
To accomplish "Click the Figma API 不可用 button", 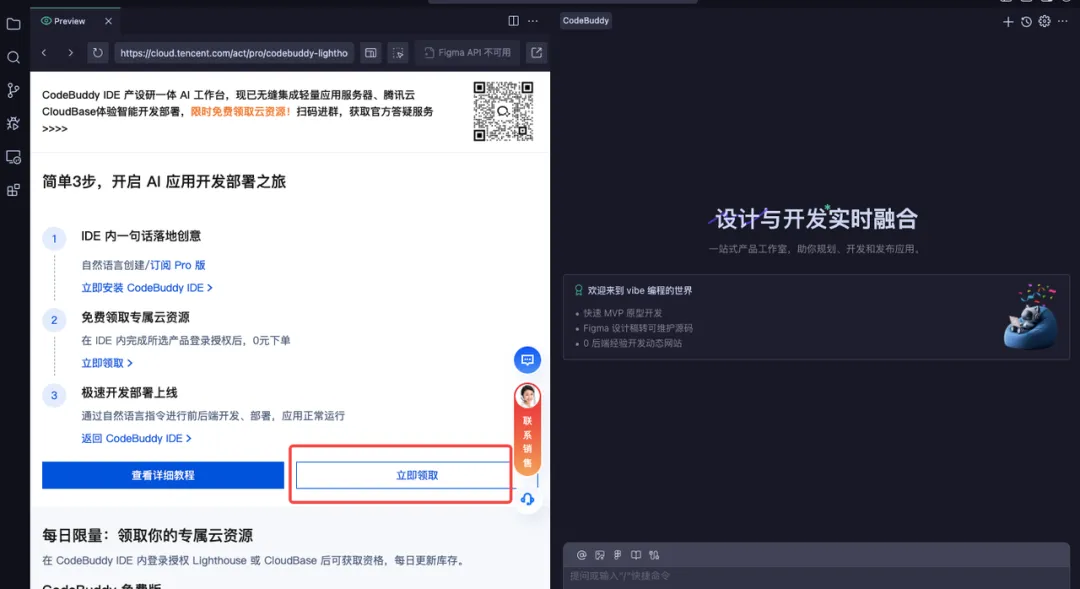I will [468, 52].
